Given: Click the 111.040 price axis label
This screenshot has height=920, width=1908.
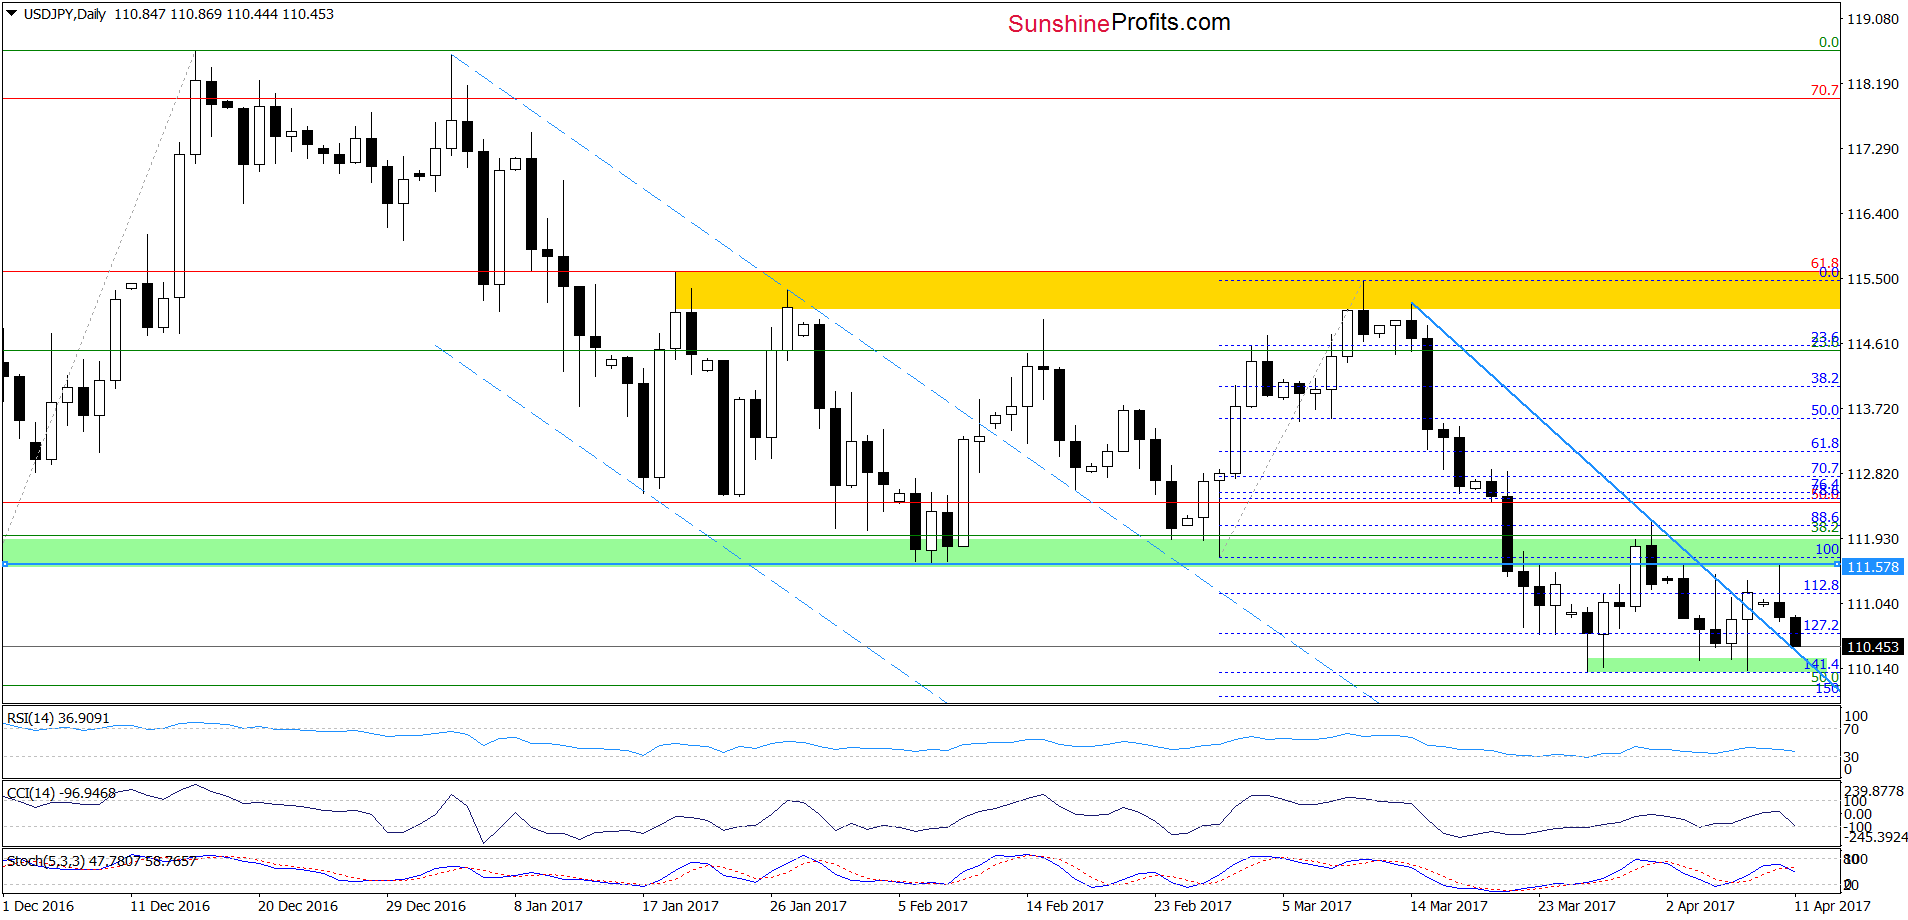Looking at the screenshot, I should 1872,604.
